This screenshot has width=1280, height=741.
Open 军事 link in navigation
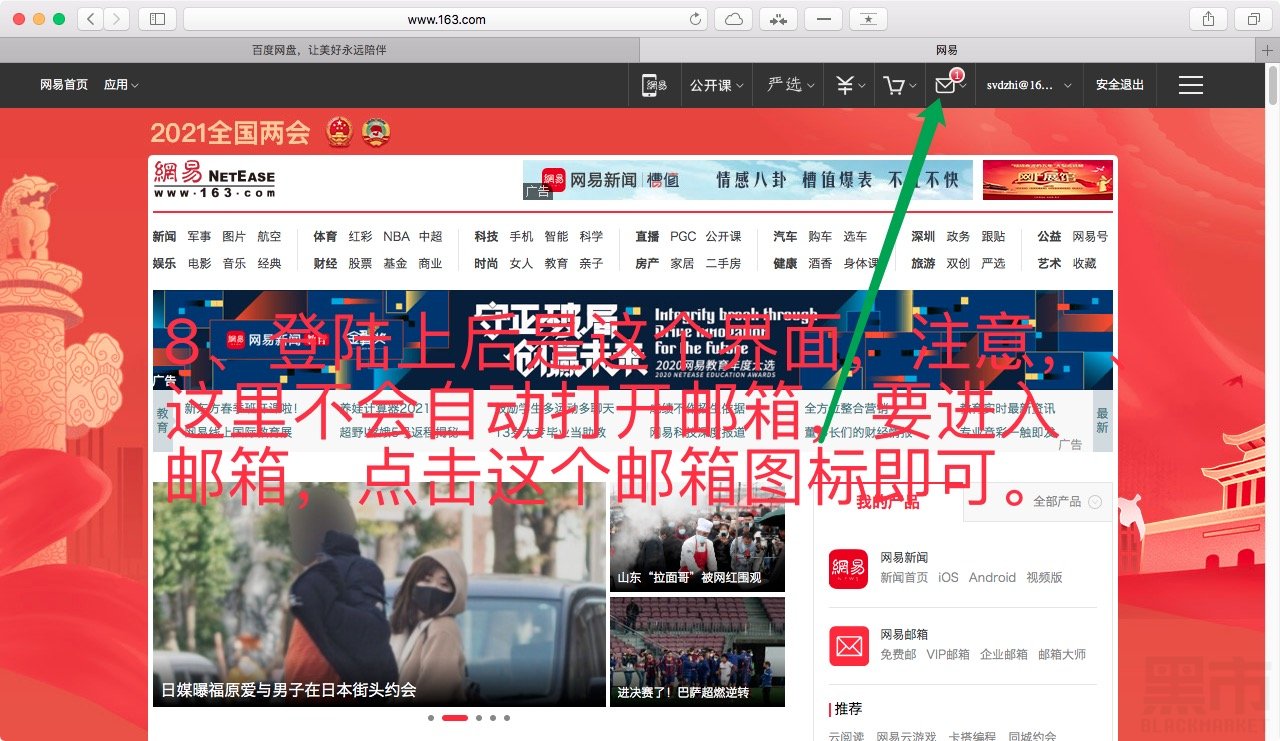tap(199, 237)
